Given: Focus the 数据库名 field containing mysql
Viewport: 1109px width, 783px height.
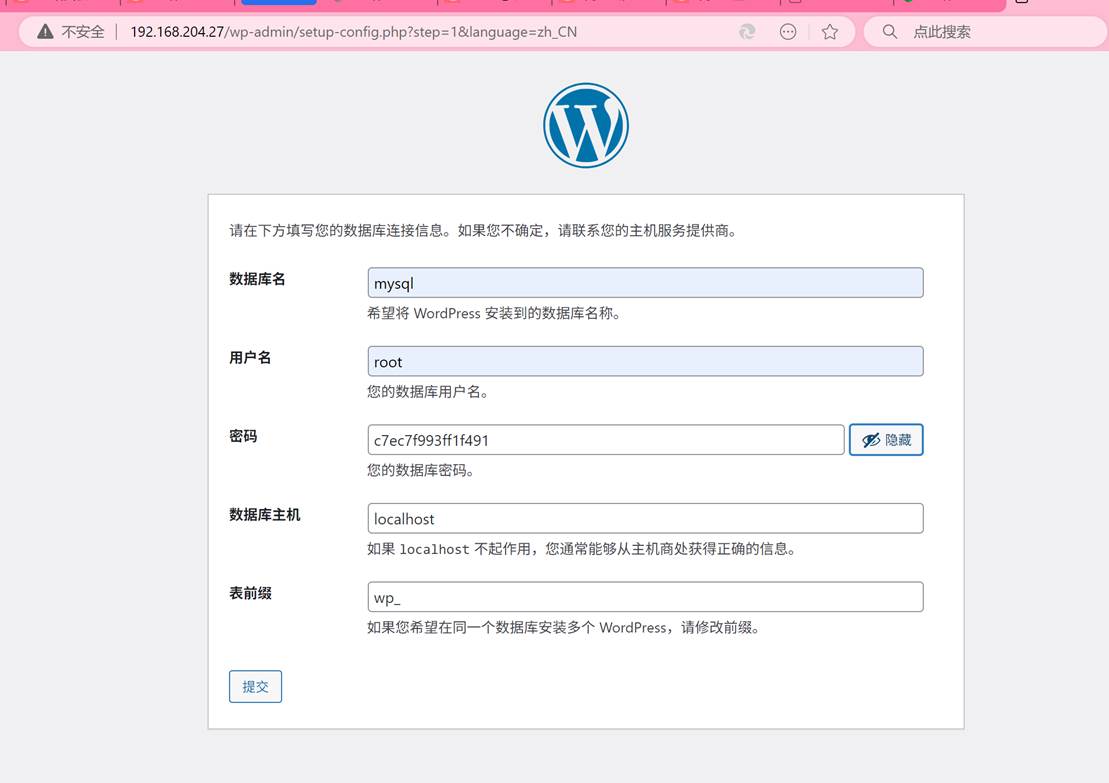Looking at the screenshot, I should (x=645, y=283).
